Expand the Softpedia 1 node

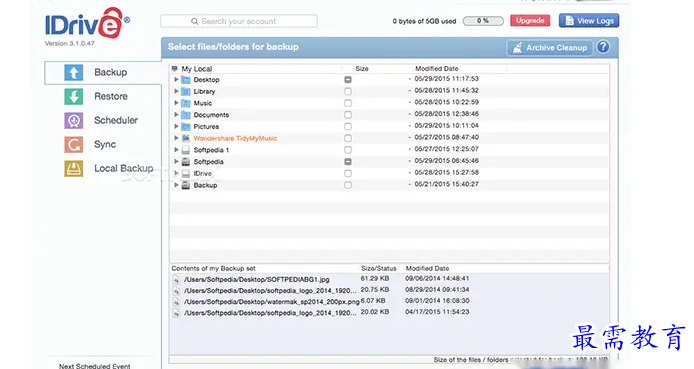(176, 150)
